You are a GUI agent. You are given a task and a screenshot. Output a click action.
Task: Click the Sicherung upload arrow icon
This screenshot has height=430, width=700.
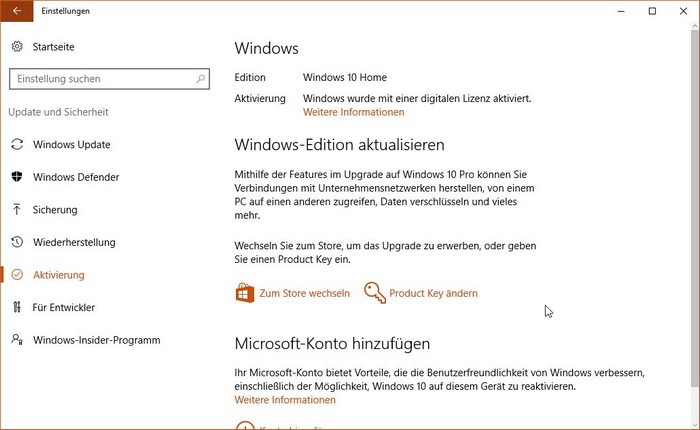pyautogui.click(x=17, y=210)
